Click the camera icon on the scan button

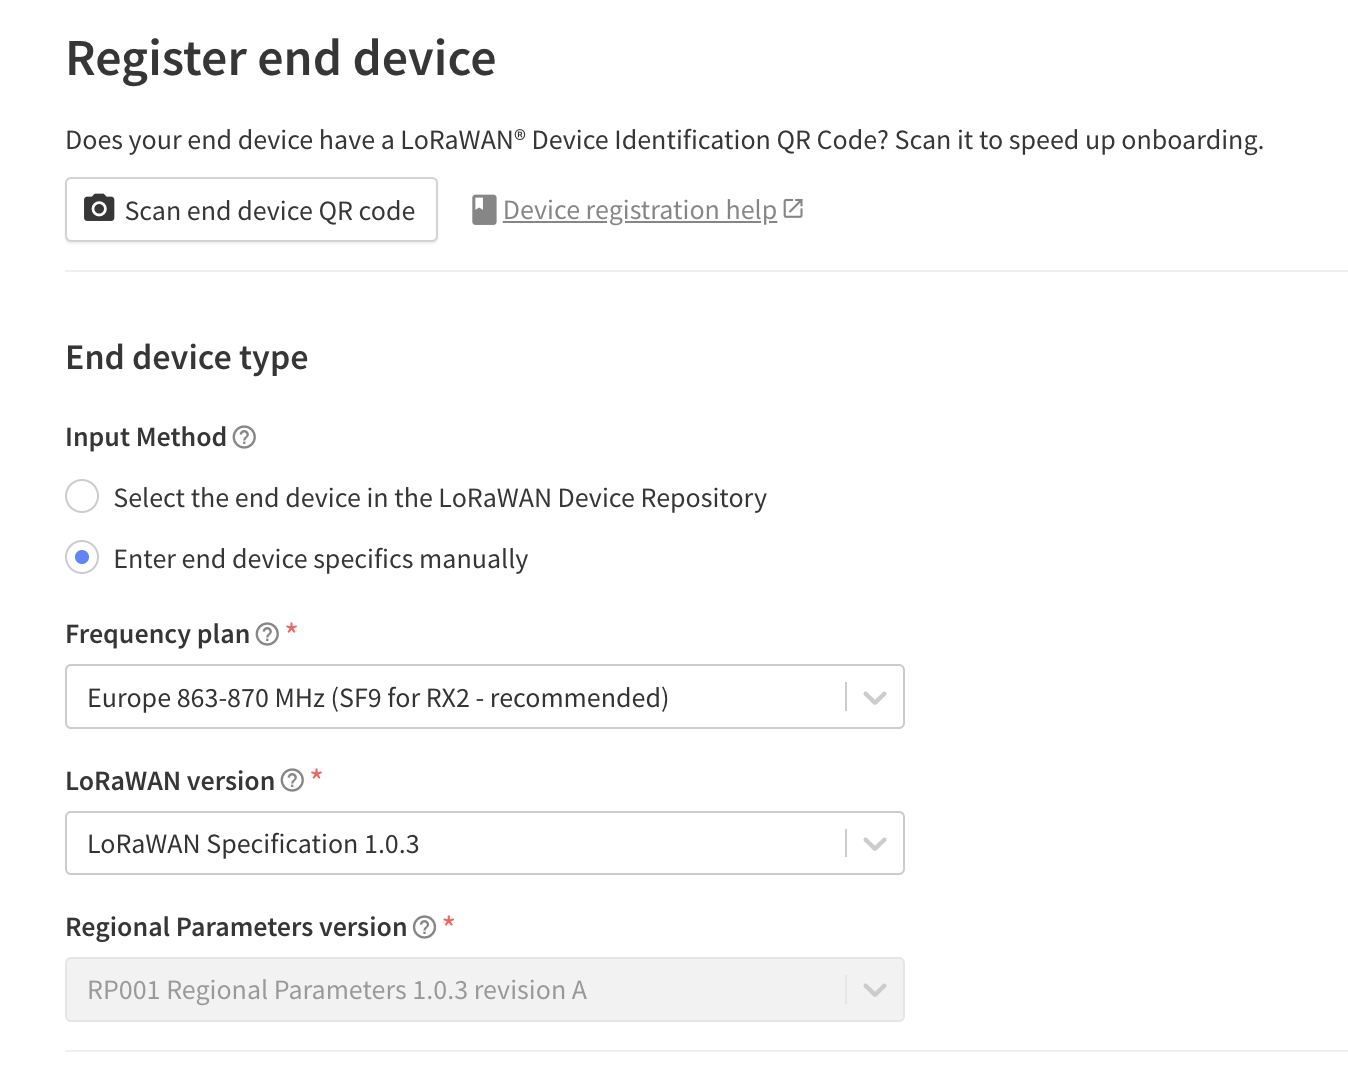[99, 208]
